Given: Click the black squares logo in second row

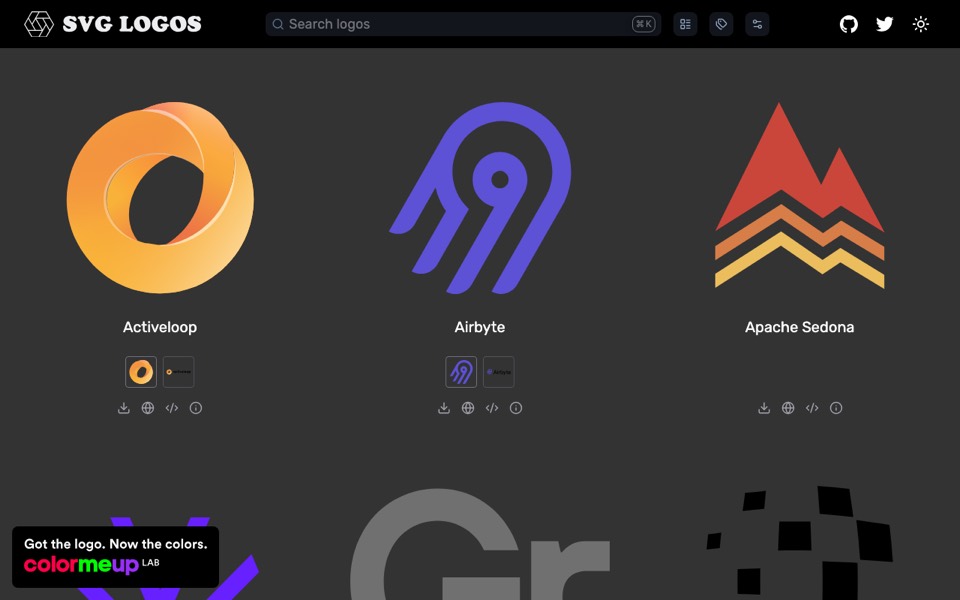Looking at the screenshot, I should [800, 542].
